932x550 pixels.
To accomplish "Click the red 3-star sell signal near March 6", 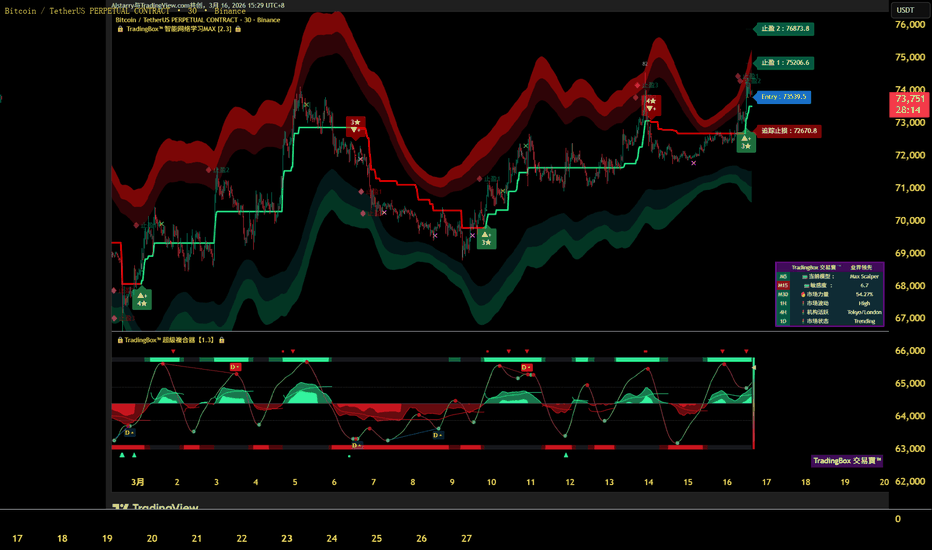I will (356, 125).
